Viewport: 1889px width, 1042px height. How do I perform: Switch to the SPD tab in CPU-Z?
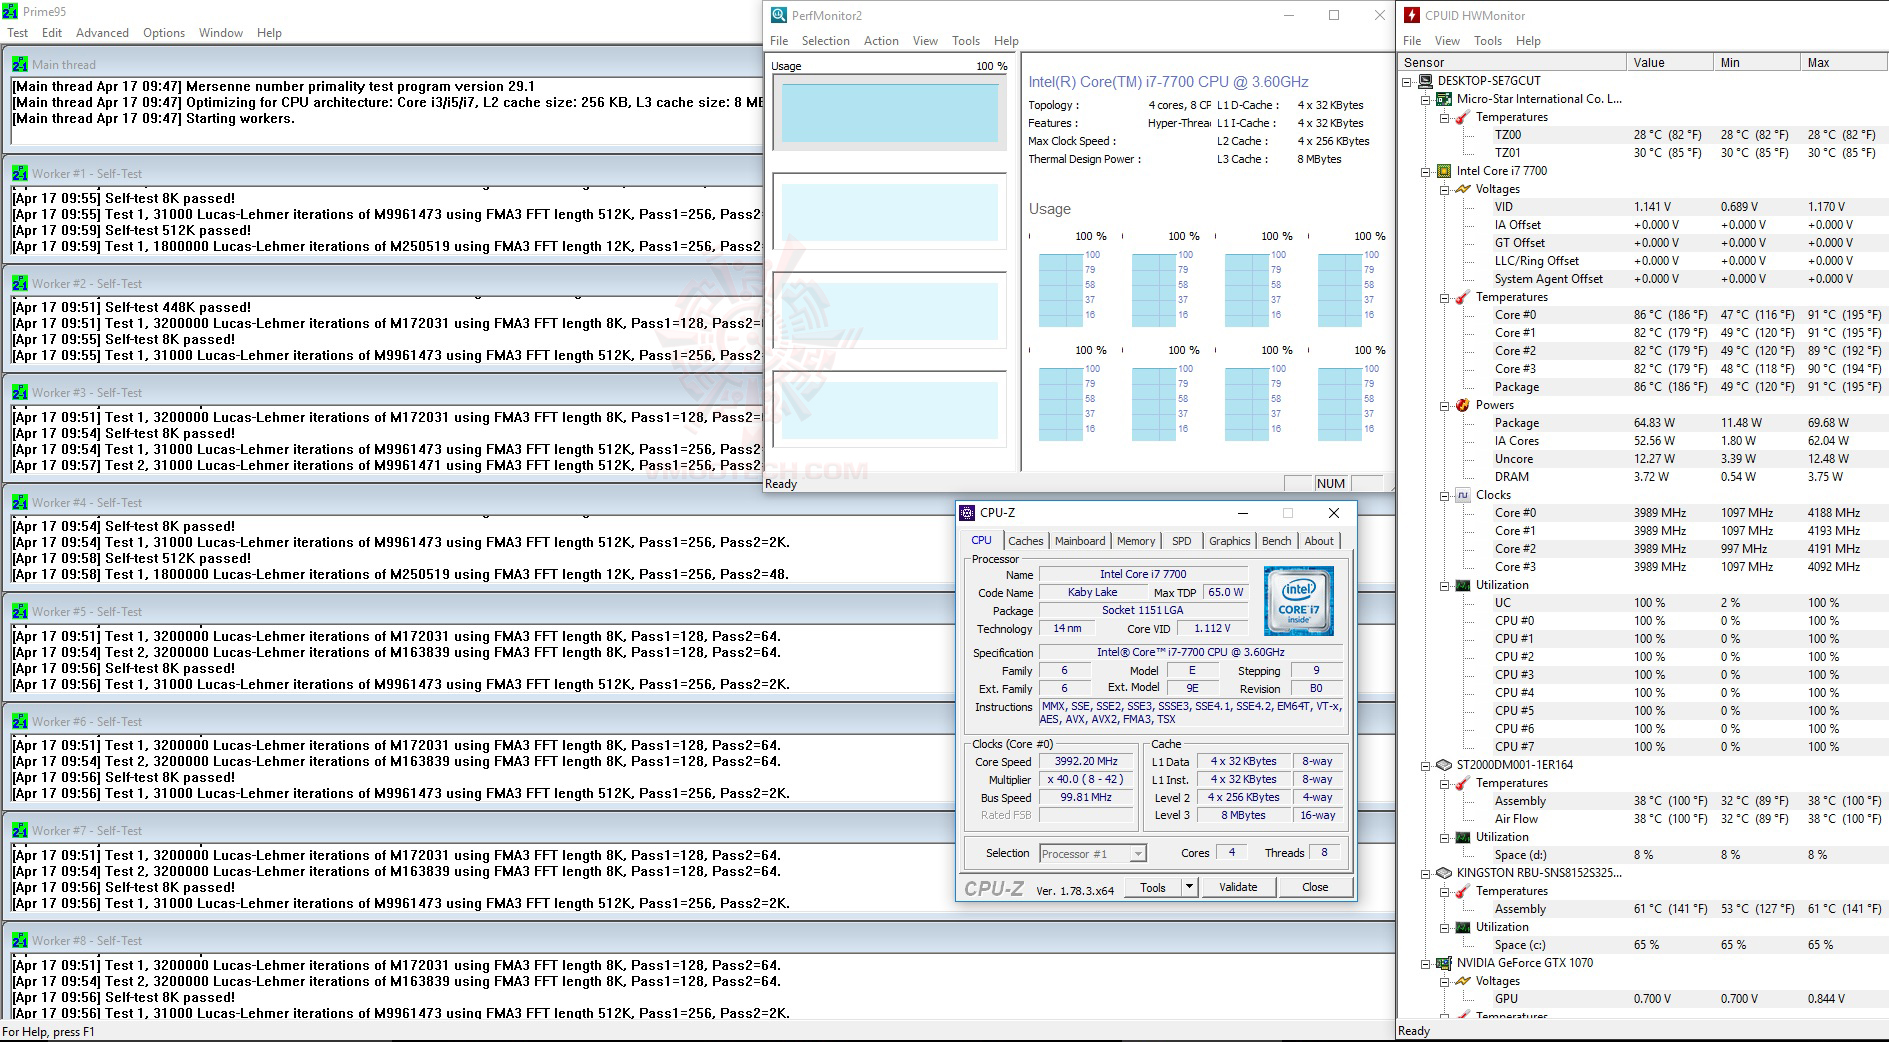pos(1182,541)
